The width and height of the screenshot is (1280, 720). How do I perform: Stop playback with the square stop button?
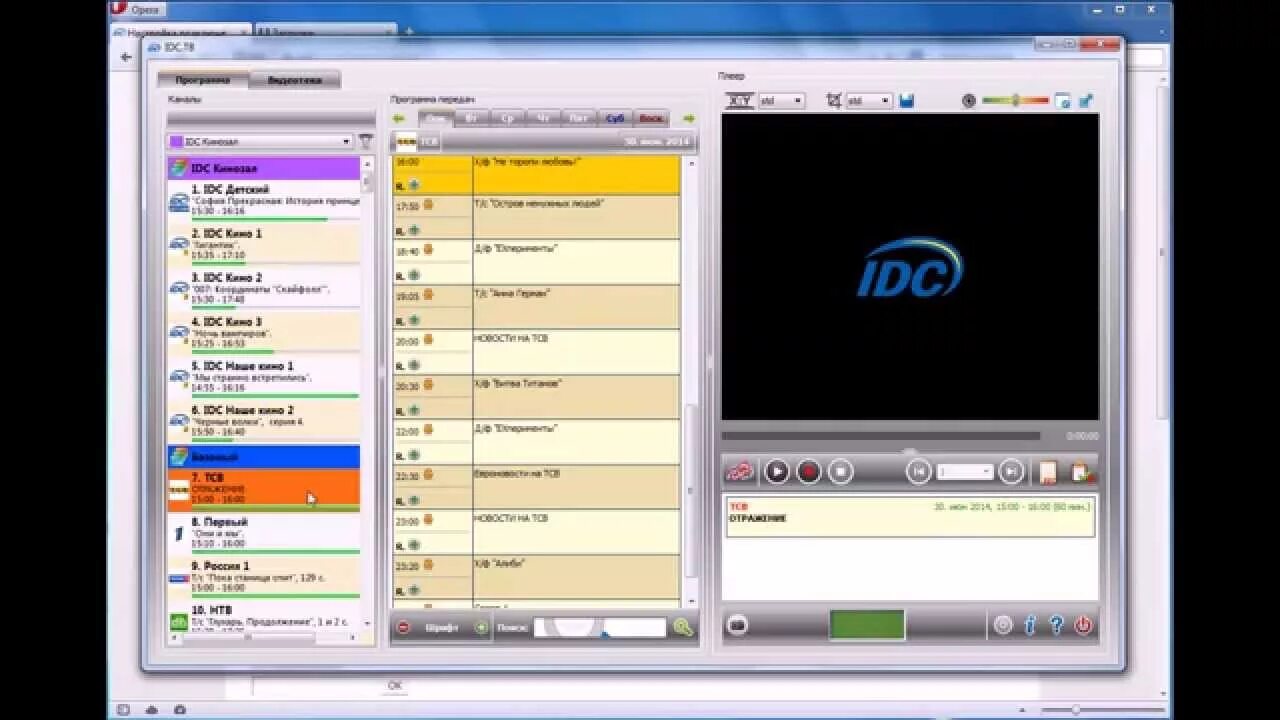[841, 471]
